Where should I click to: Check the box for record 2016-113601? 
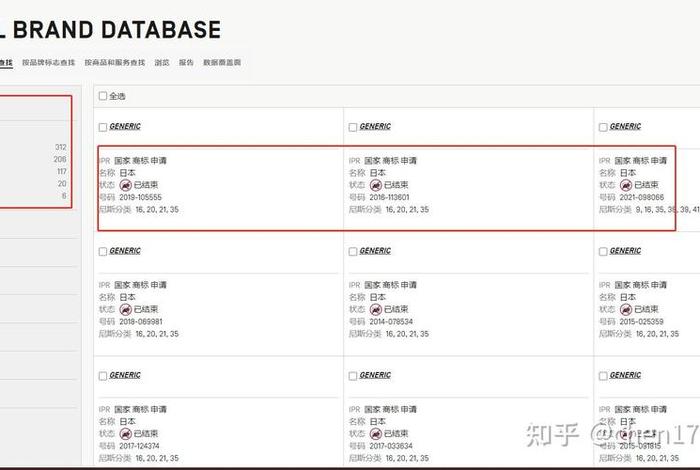353,127
